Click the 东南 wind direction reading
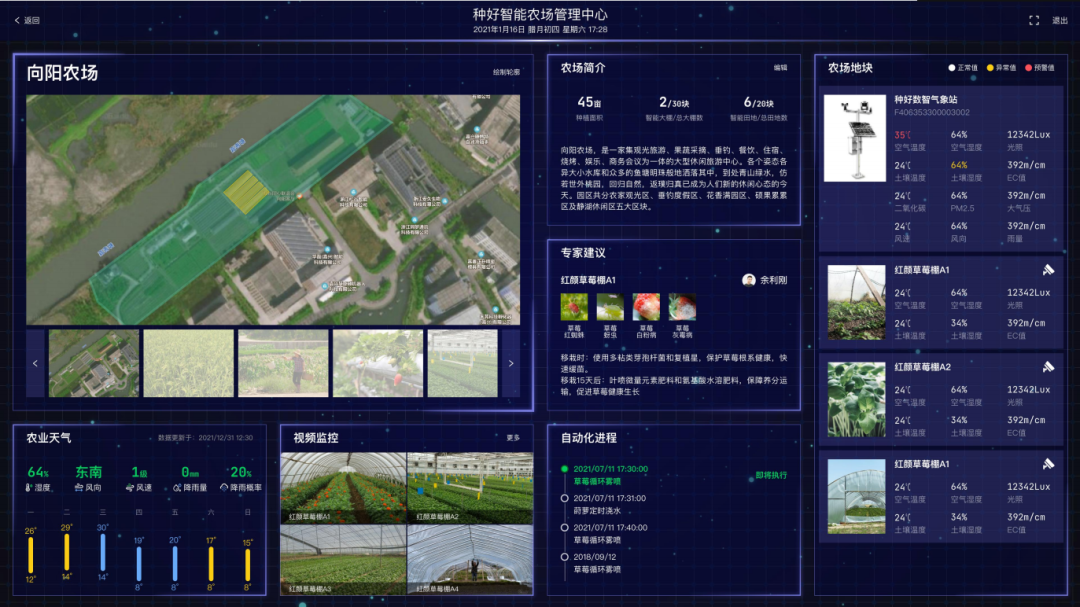The image size is (1080, 607). click(89, 473)
